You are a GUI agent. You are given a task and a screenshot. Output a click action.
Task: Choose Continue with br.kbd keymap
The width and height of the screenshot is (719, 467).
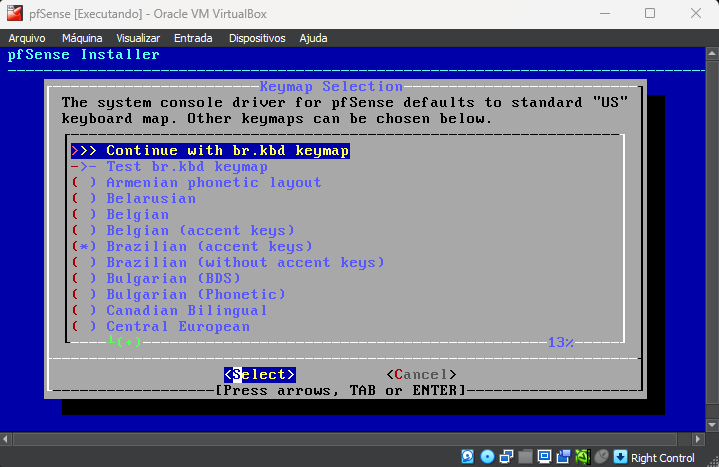(x=210, y=151)
